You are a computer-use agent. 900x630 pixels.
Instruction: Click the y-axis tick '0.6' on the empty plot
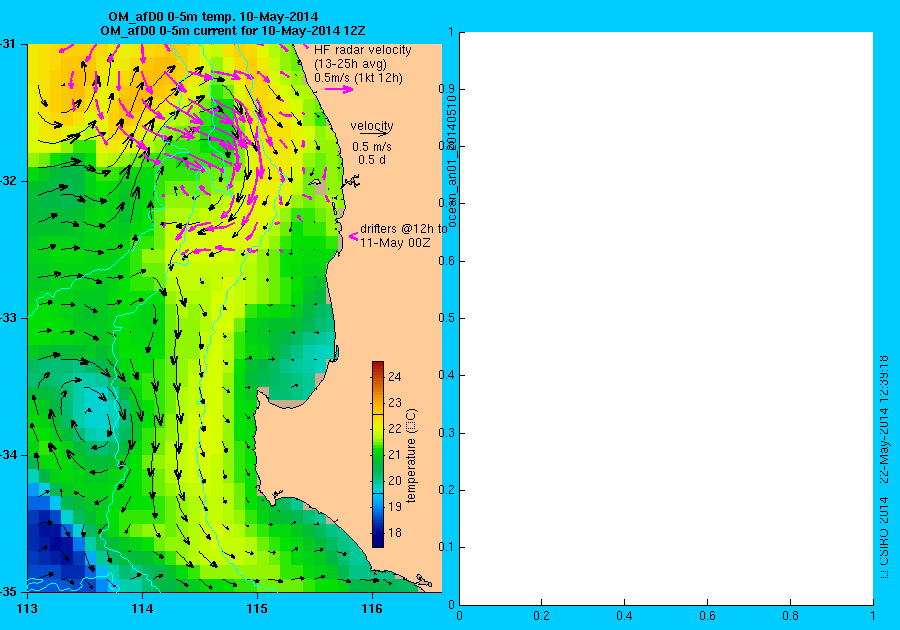[447, 260]
